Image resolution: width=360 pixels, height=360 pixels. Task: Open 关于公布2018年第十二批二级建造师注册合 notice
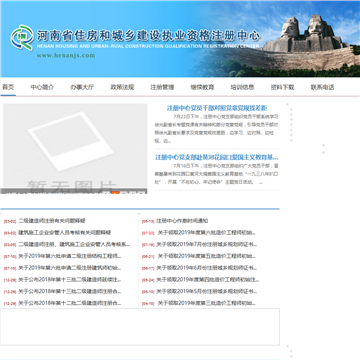70,303
